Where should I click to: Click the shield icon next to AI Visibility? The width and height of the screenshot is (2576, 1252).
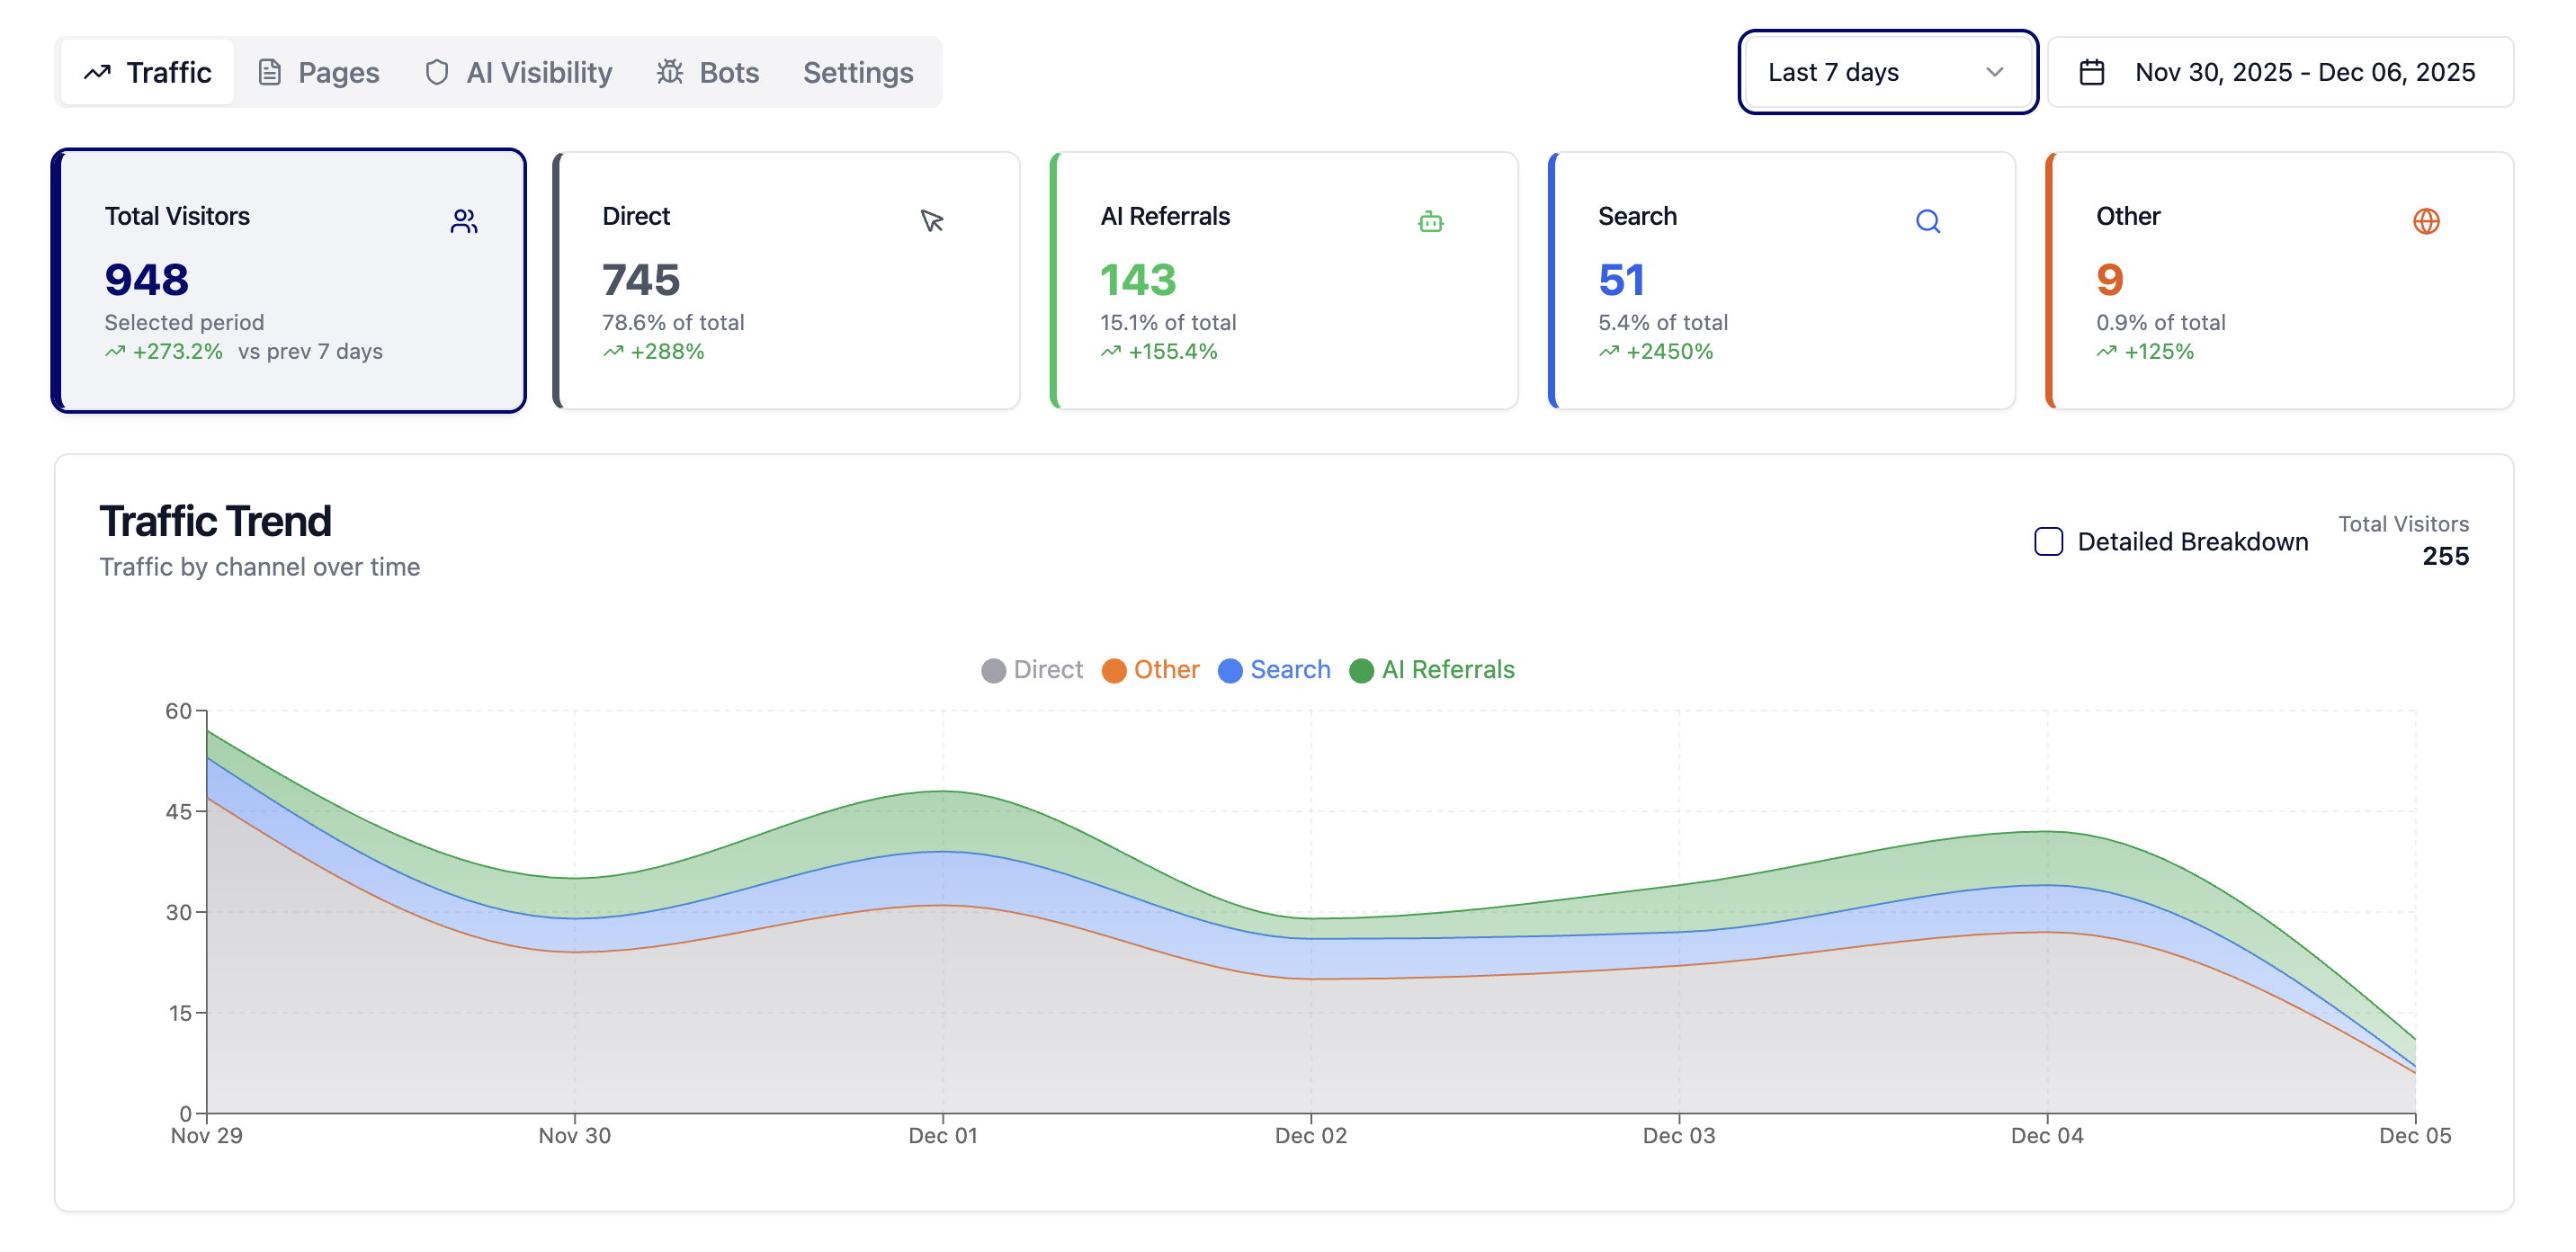pos(437,71)
